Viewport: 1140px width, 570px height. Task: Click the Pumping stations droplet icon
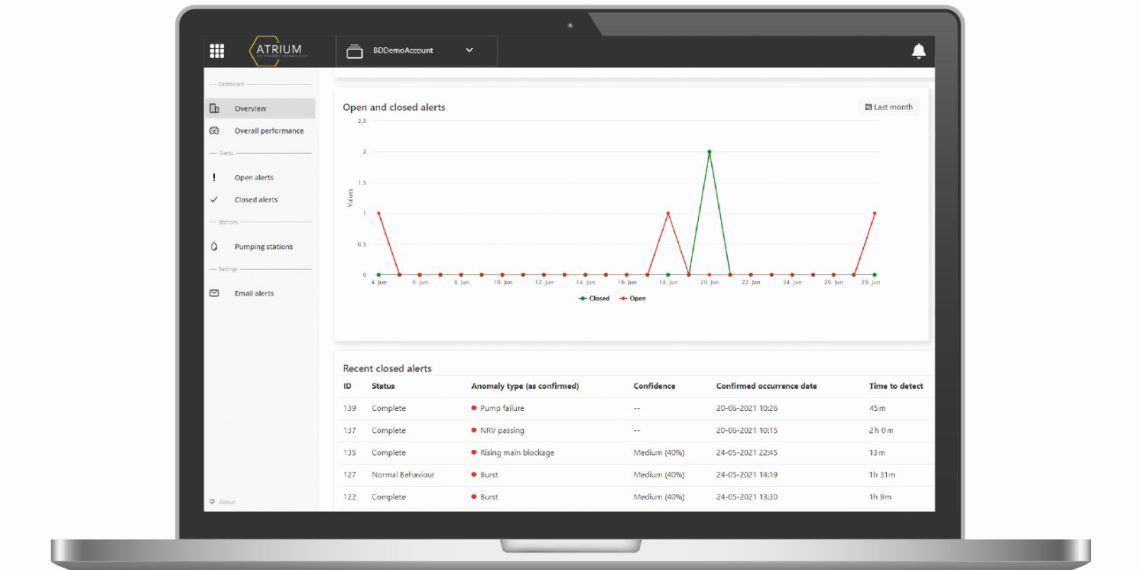[x=214, y=247]
